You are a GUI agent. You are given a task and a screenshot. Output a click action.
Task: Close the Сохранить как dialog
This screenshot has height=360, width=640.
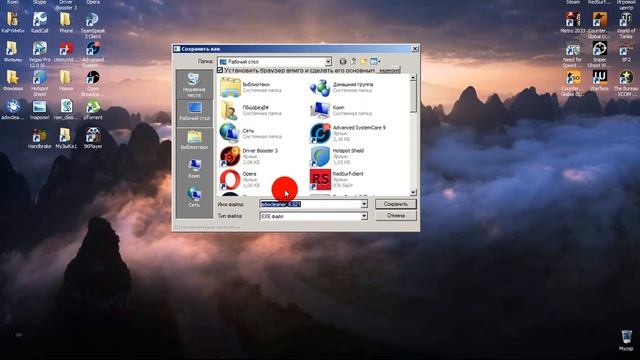415,49
